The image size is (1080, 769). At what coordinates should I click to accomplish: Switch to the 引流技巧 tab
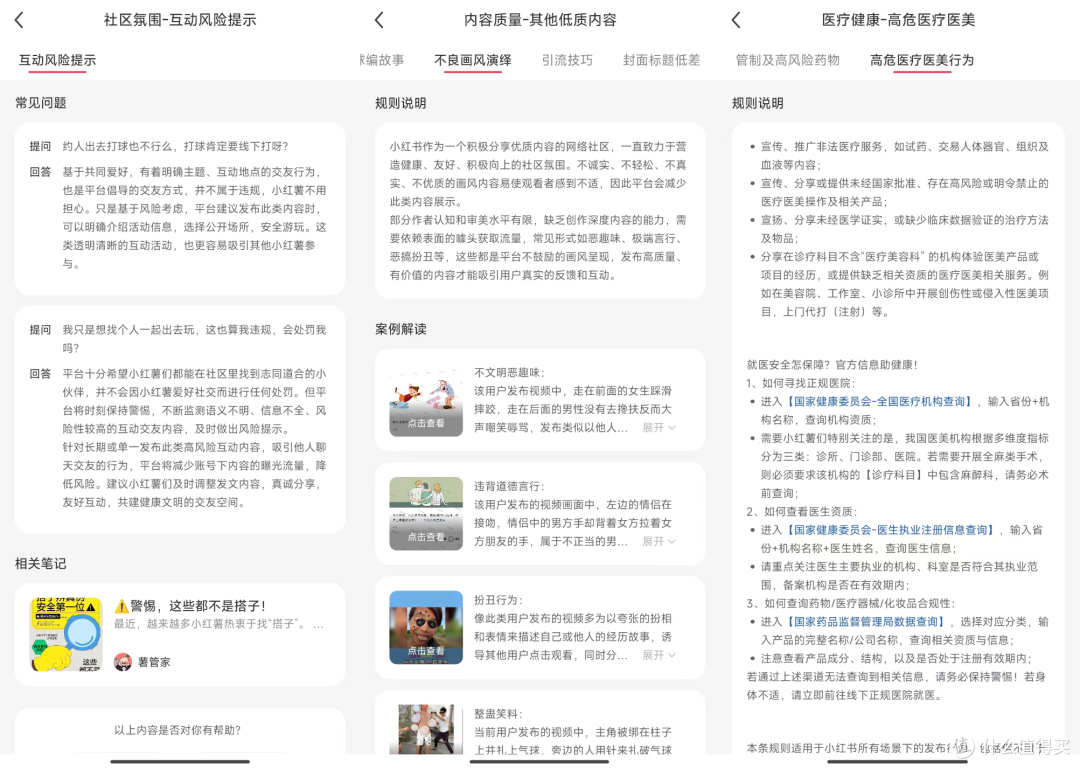tap(567, 60)
